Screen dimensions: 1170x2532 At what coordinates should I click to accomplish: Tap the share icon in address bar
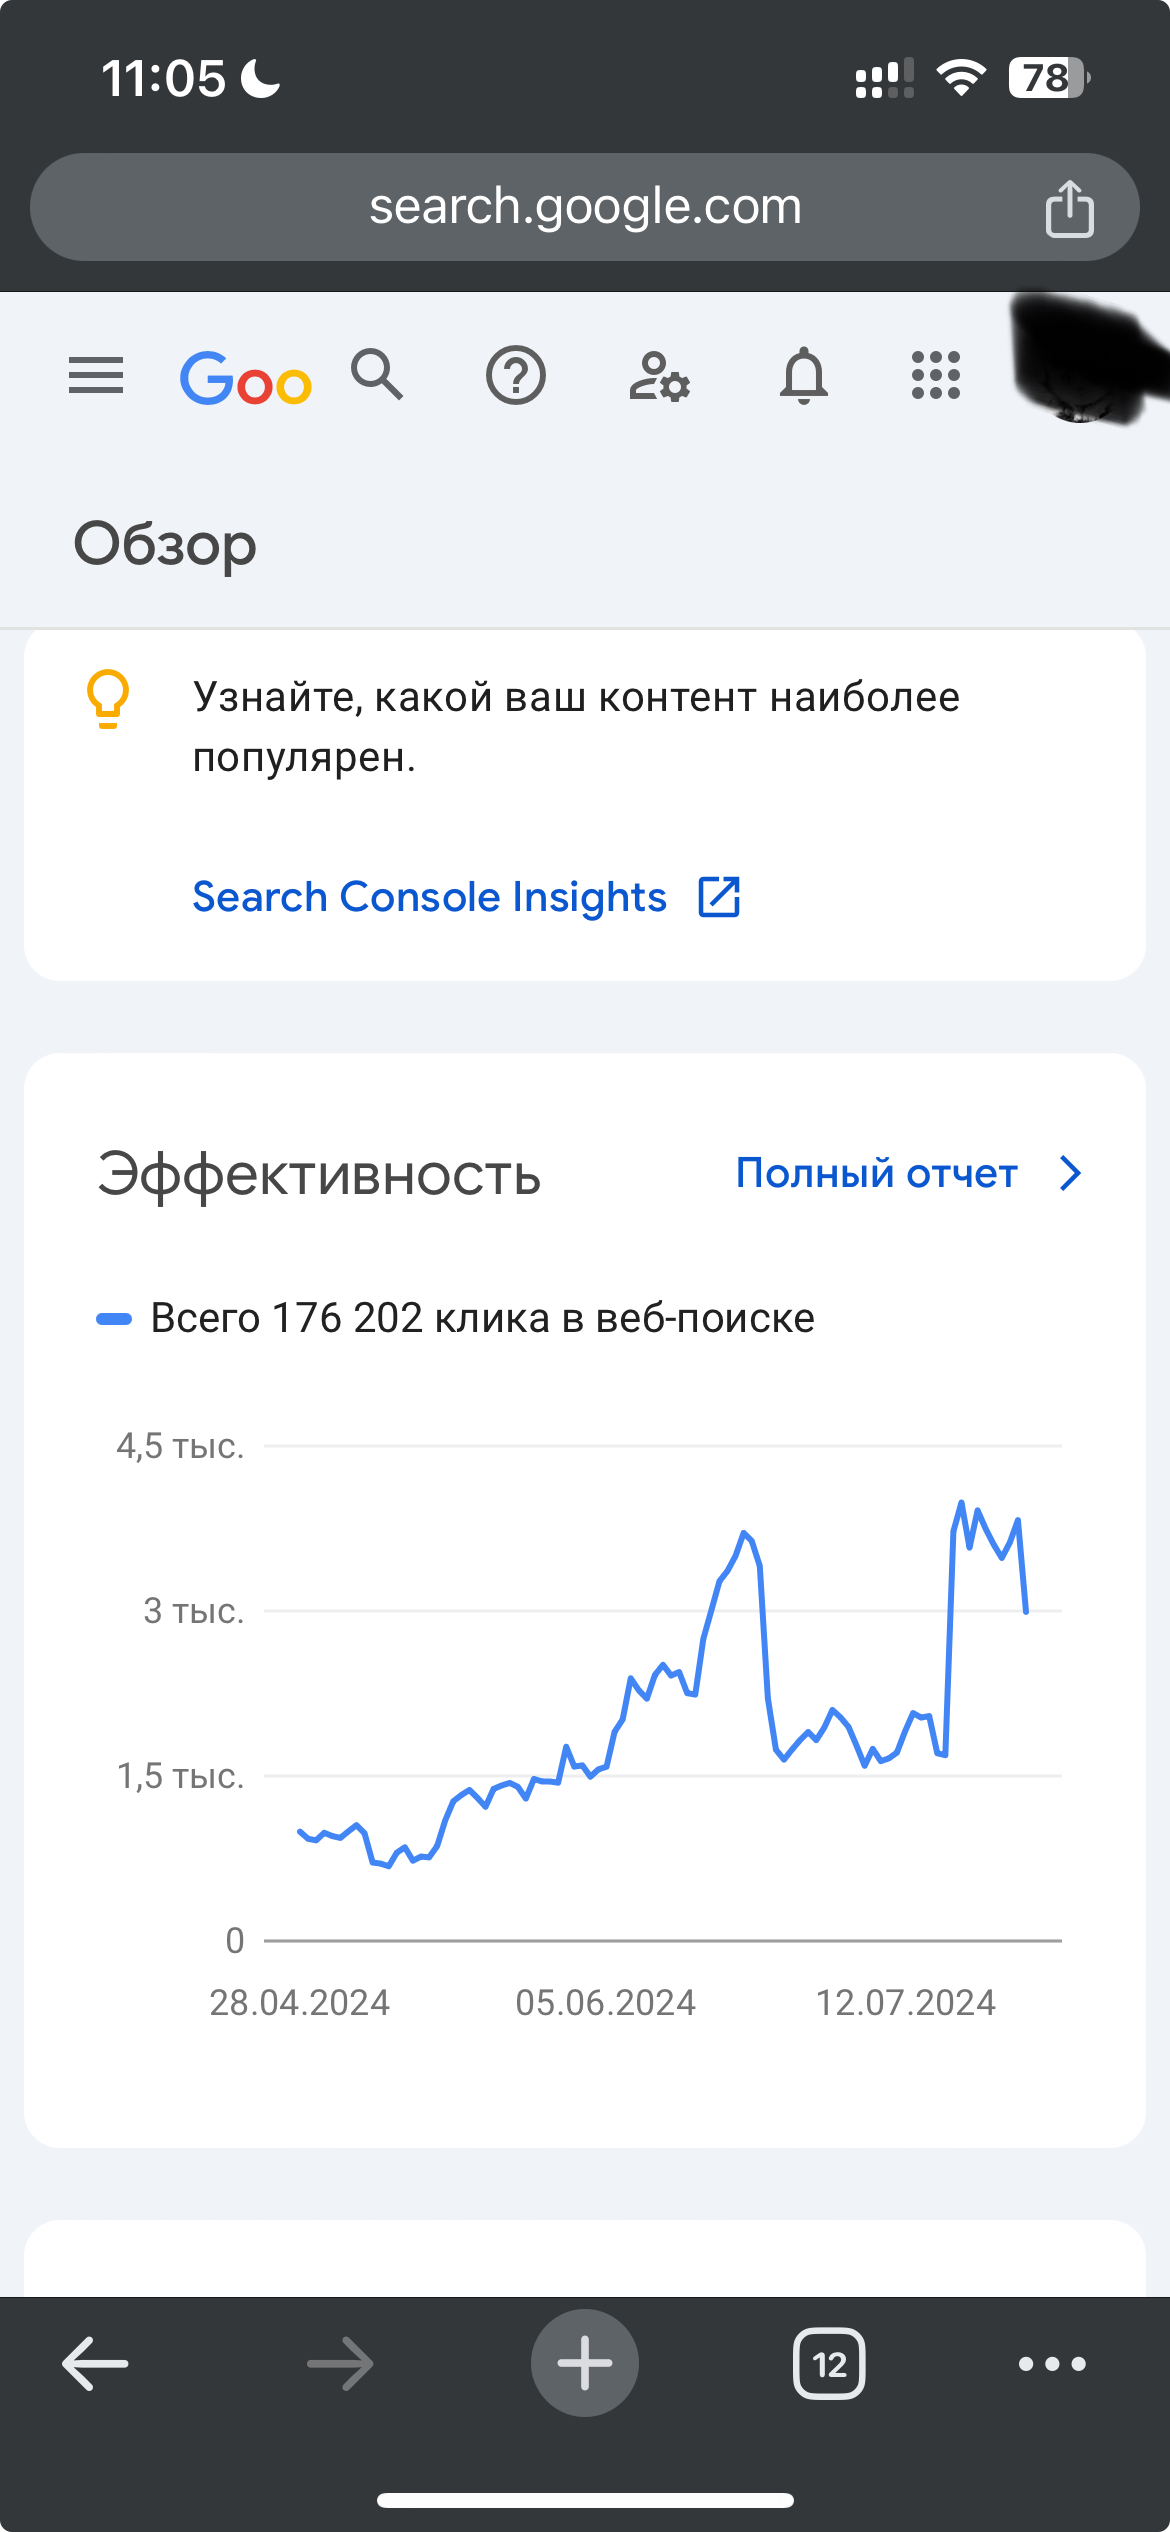1069,209
